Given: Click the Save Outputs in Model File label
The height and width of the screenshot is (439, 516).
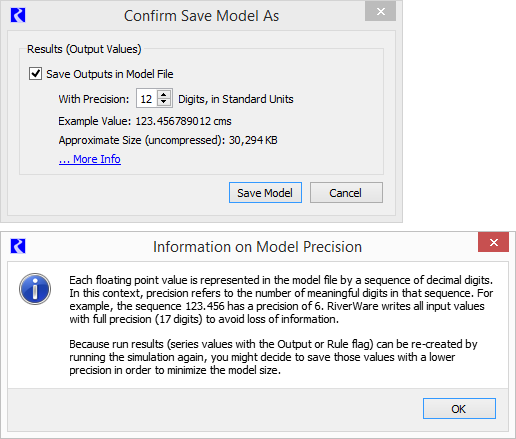Looking at the screenshot, I should [x=110, y=74].
